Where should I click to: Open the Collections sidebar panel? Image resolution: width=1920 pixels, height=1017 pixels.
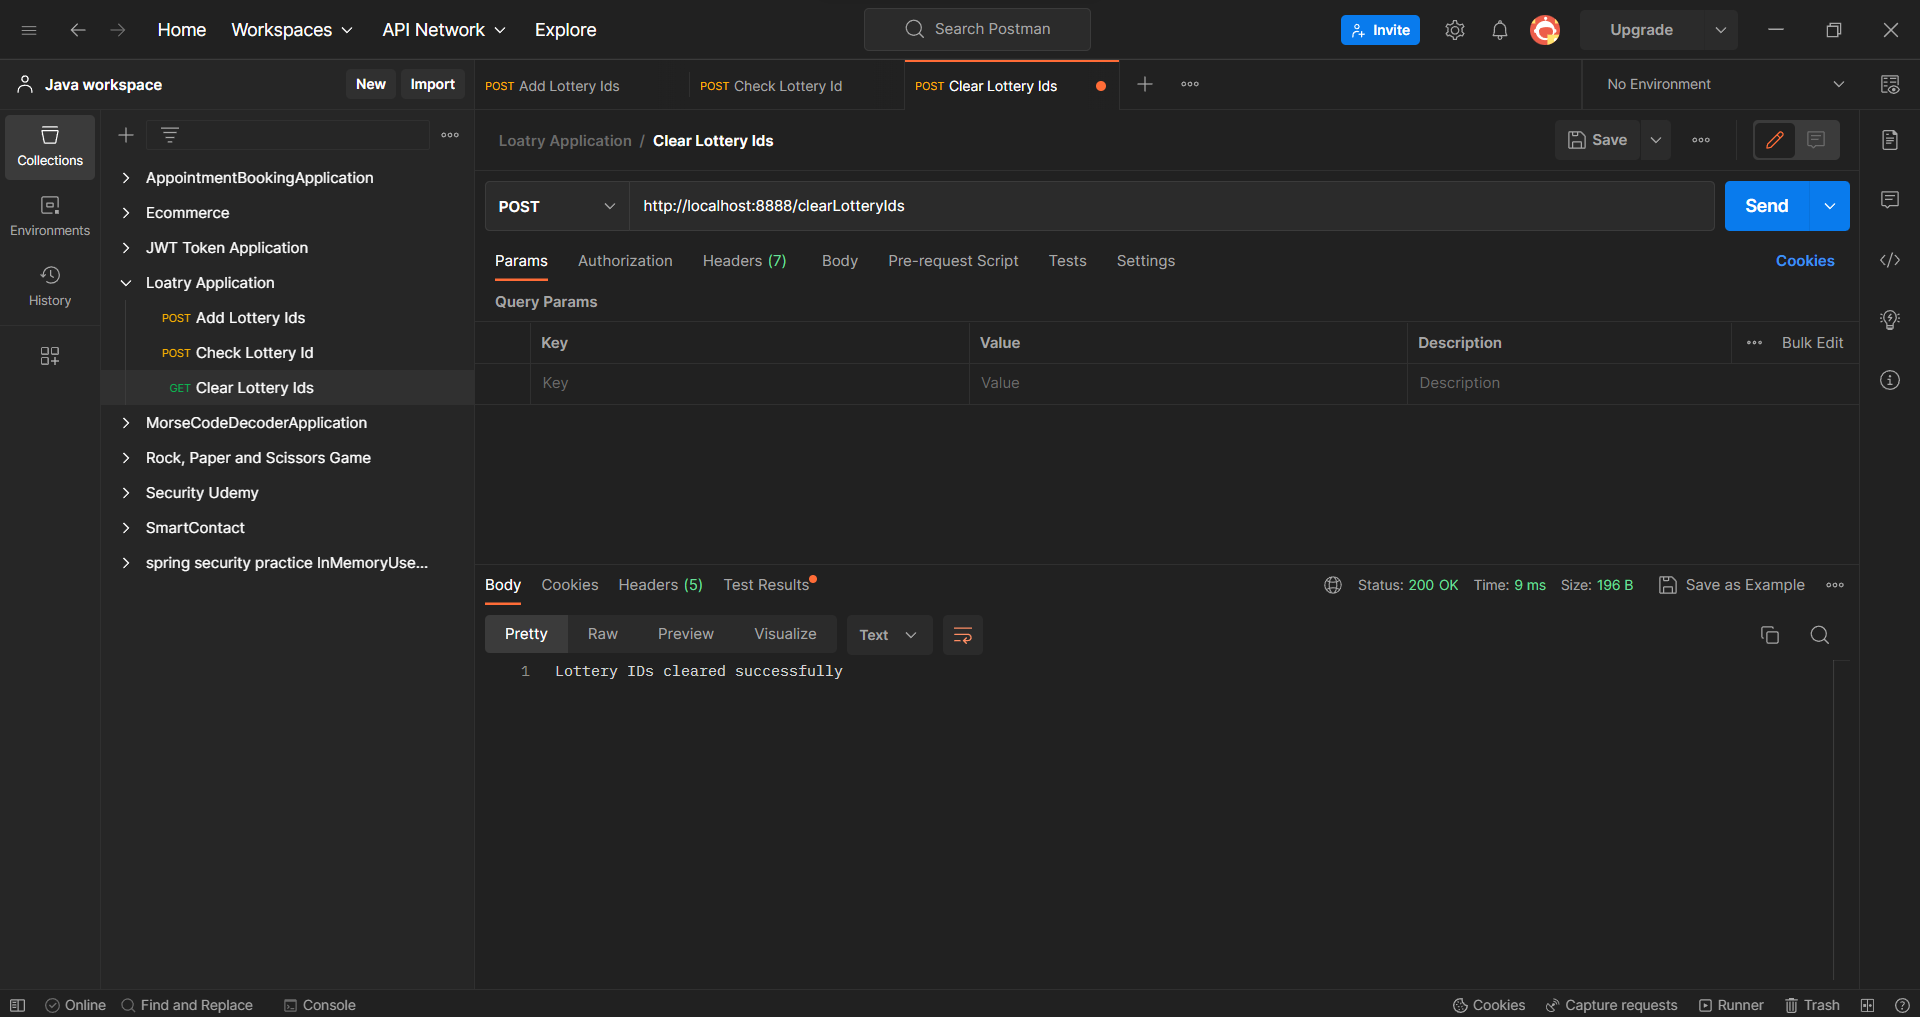click(49, 146)
